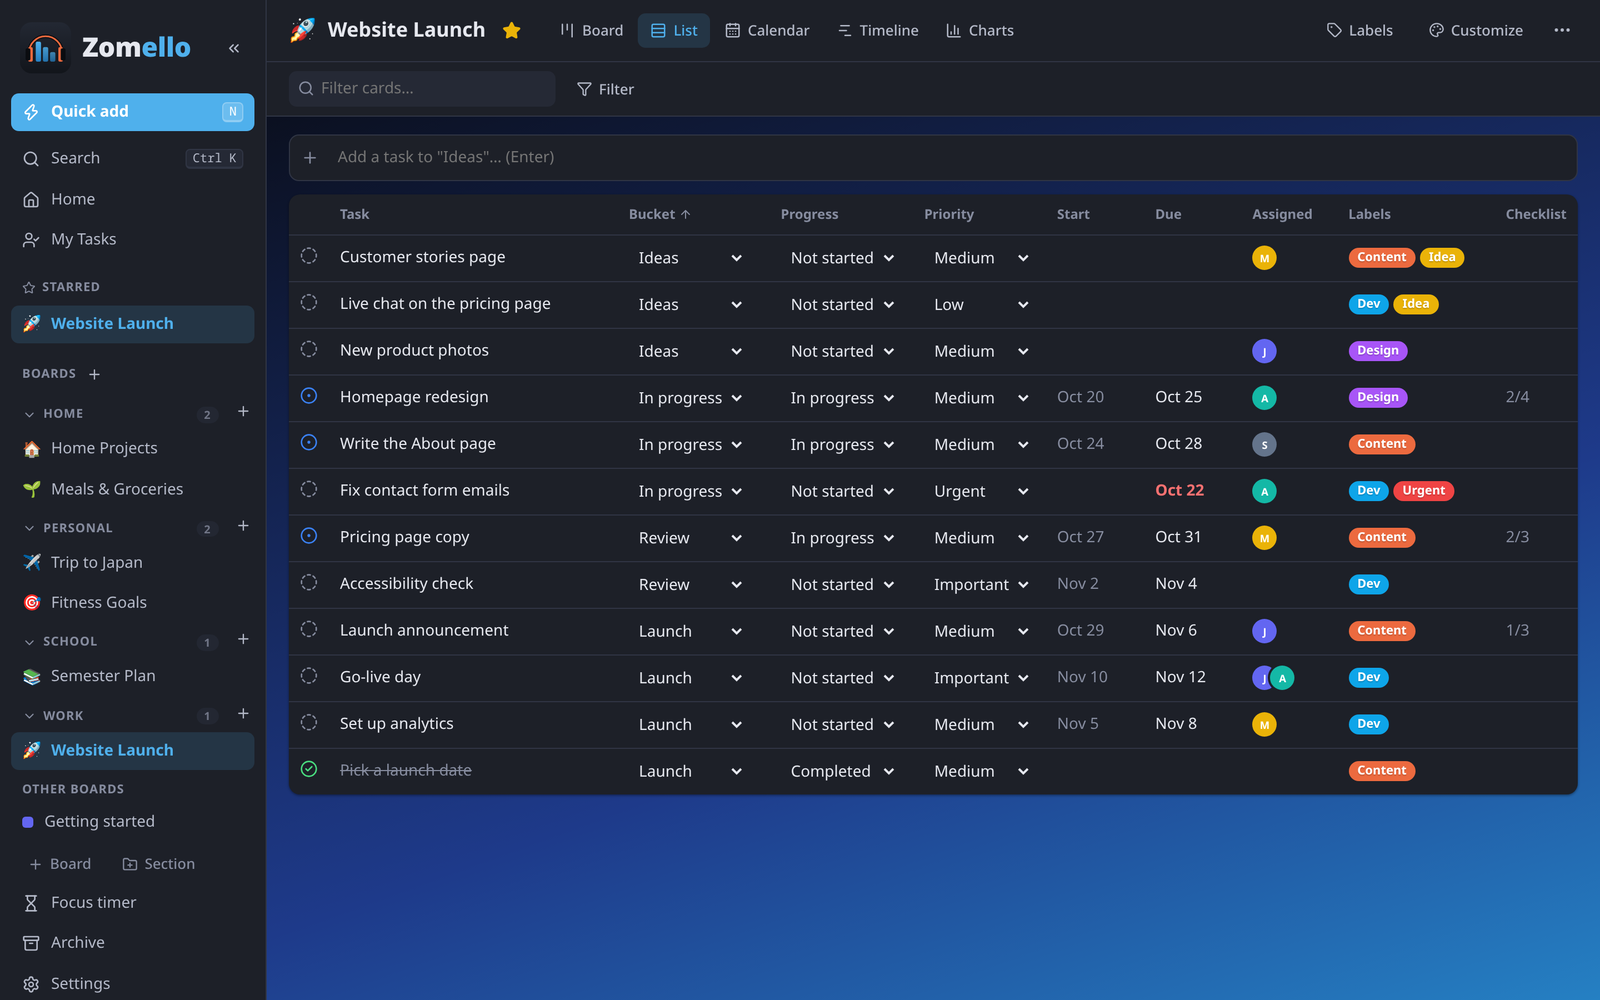Add board to WORK section plus icon
The width and height of the screenshot is (1600, 1000).
(x=243, y=714)
